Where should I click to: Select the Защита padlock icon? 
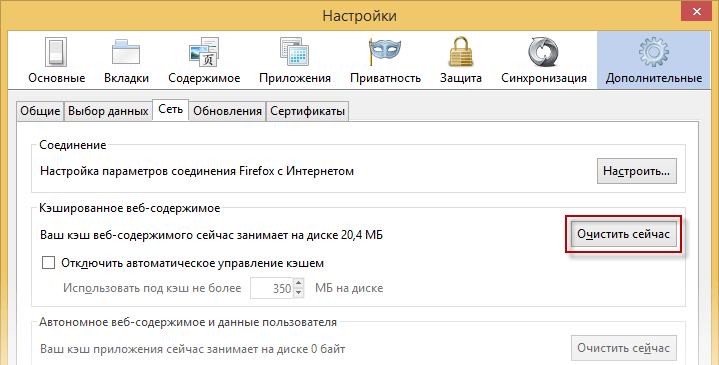(461, 52)
